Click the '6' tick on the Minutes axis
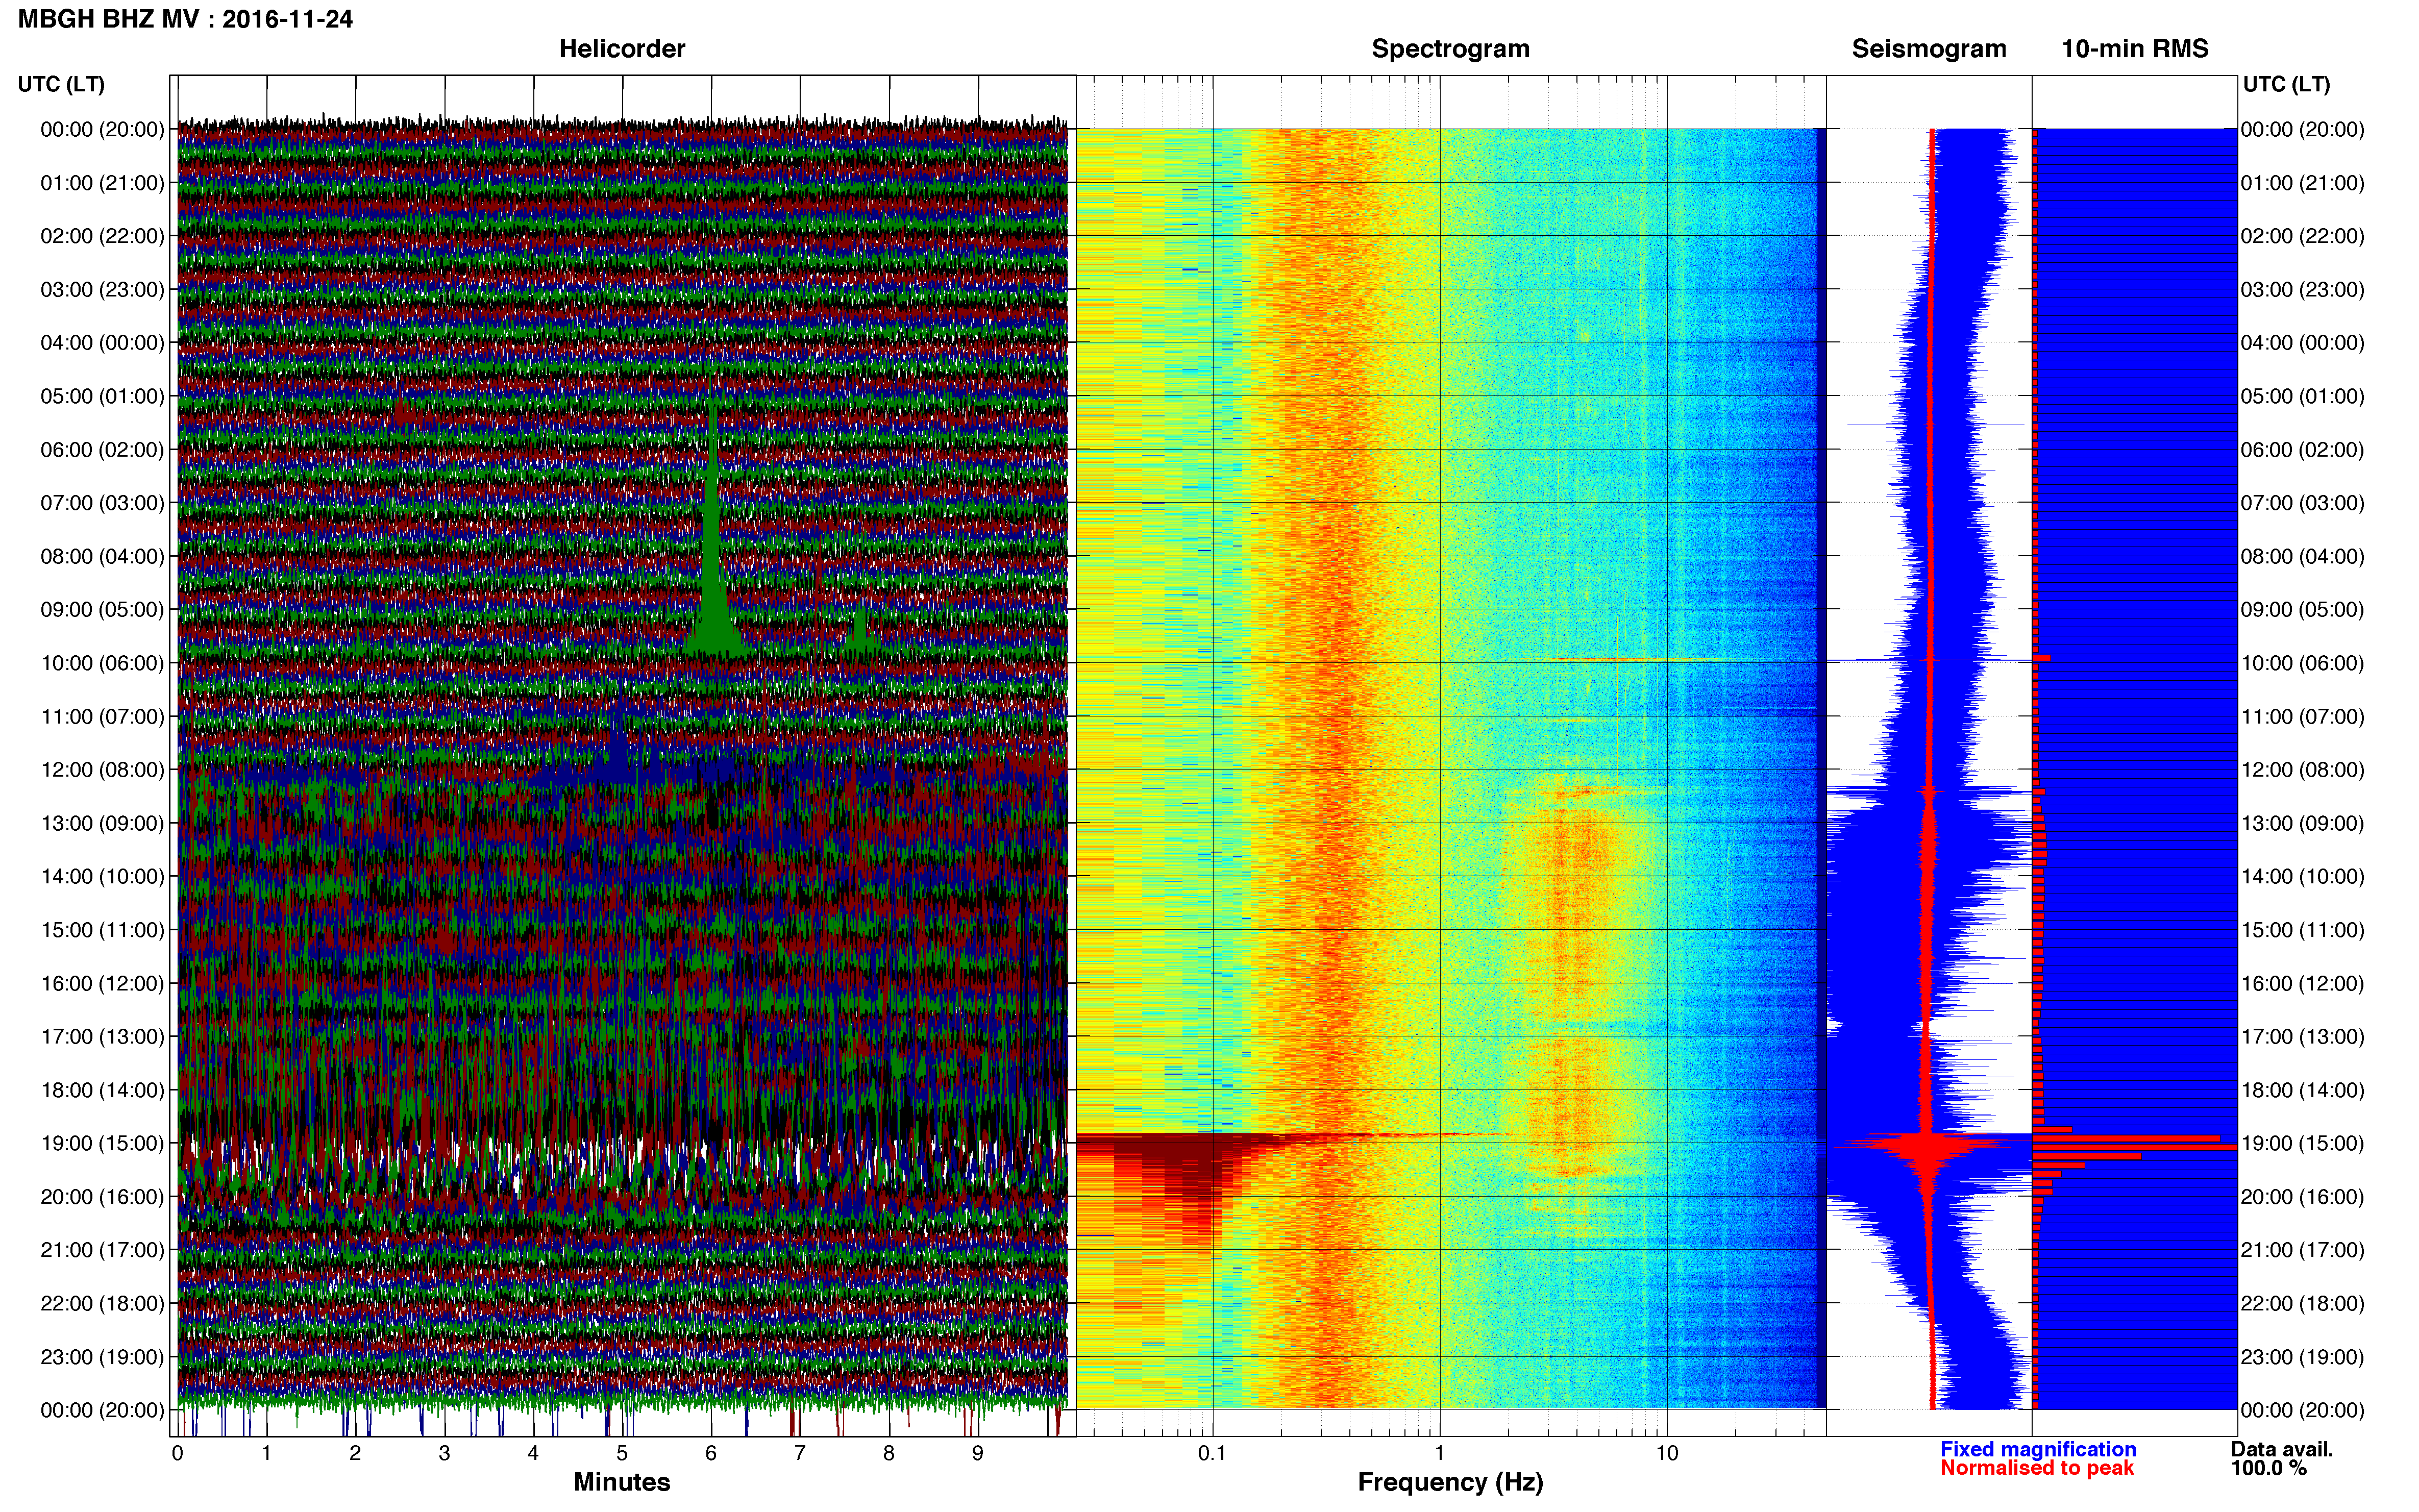Image resolution: width=2419 pixels, height=1512 pixels. 711,1454
